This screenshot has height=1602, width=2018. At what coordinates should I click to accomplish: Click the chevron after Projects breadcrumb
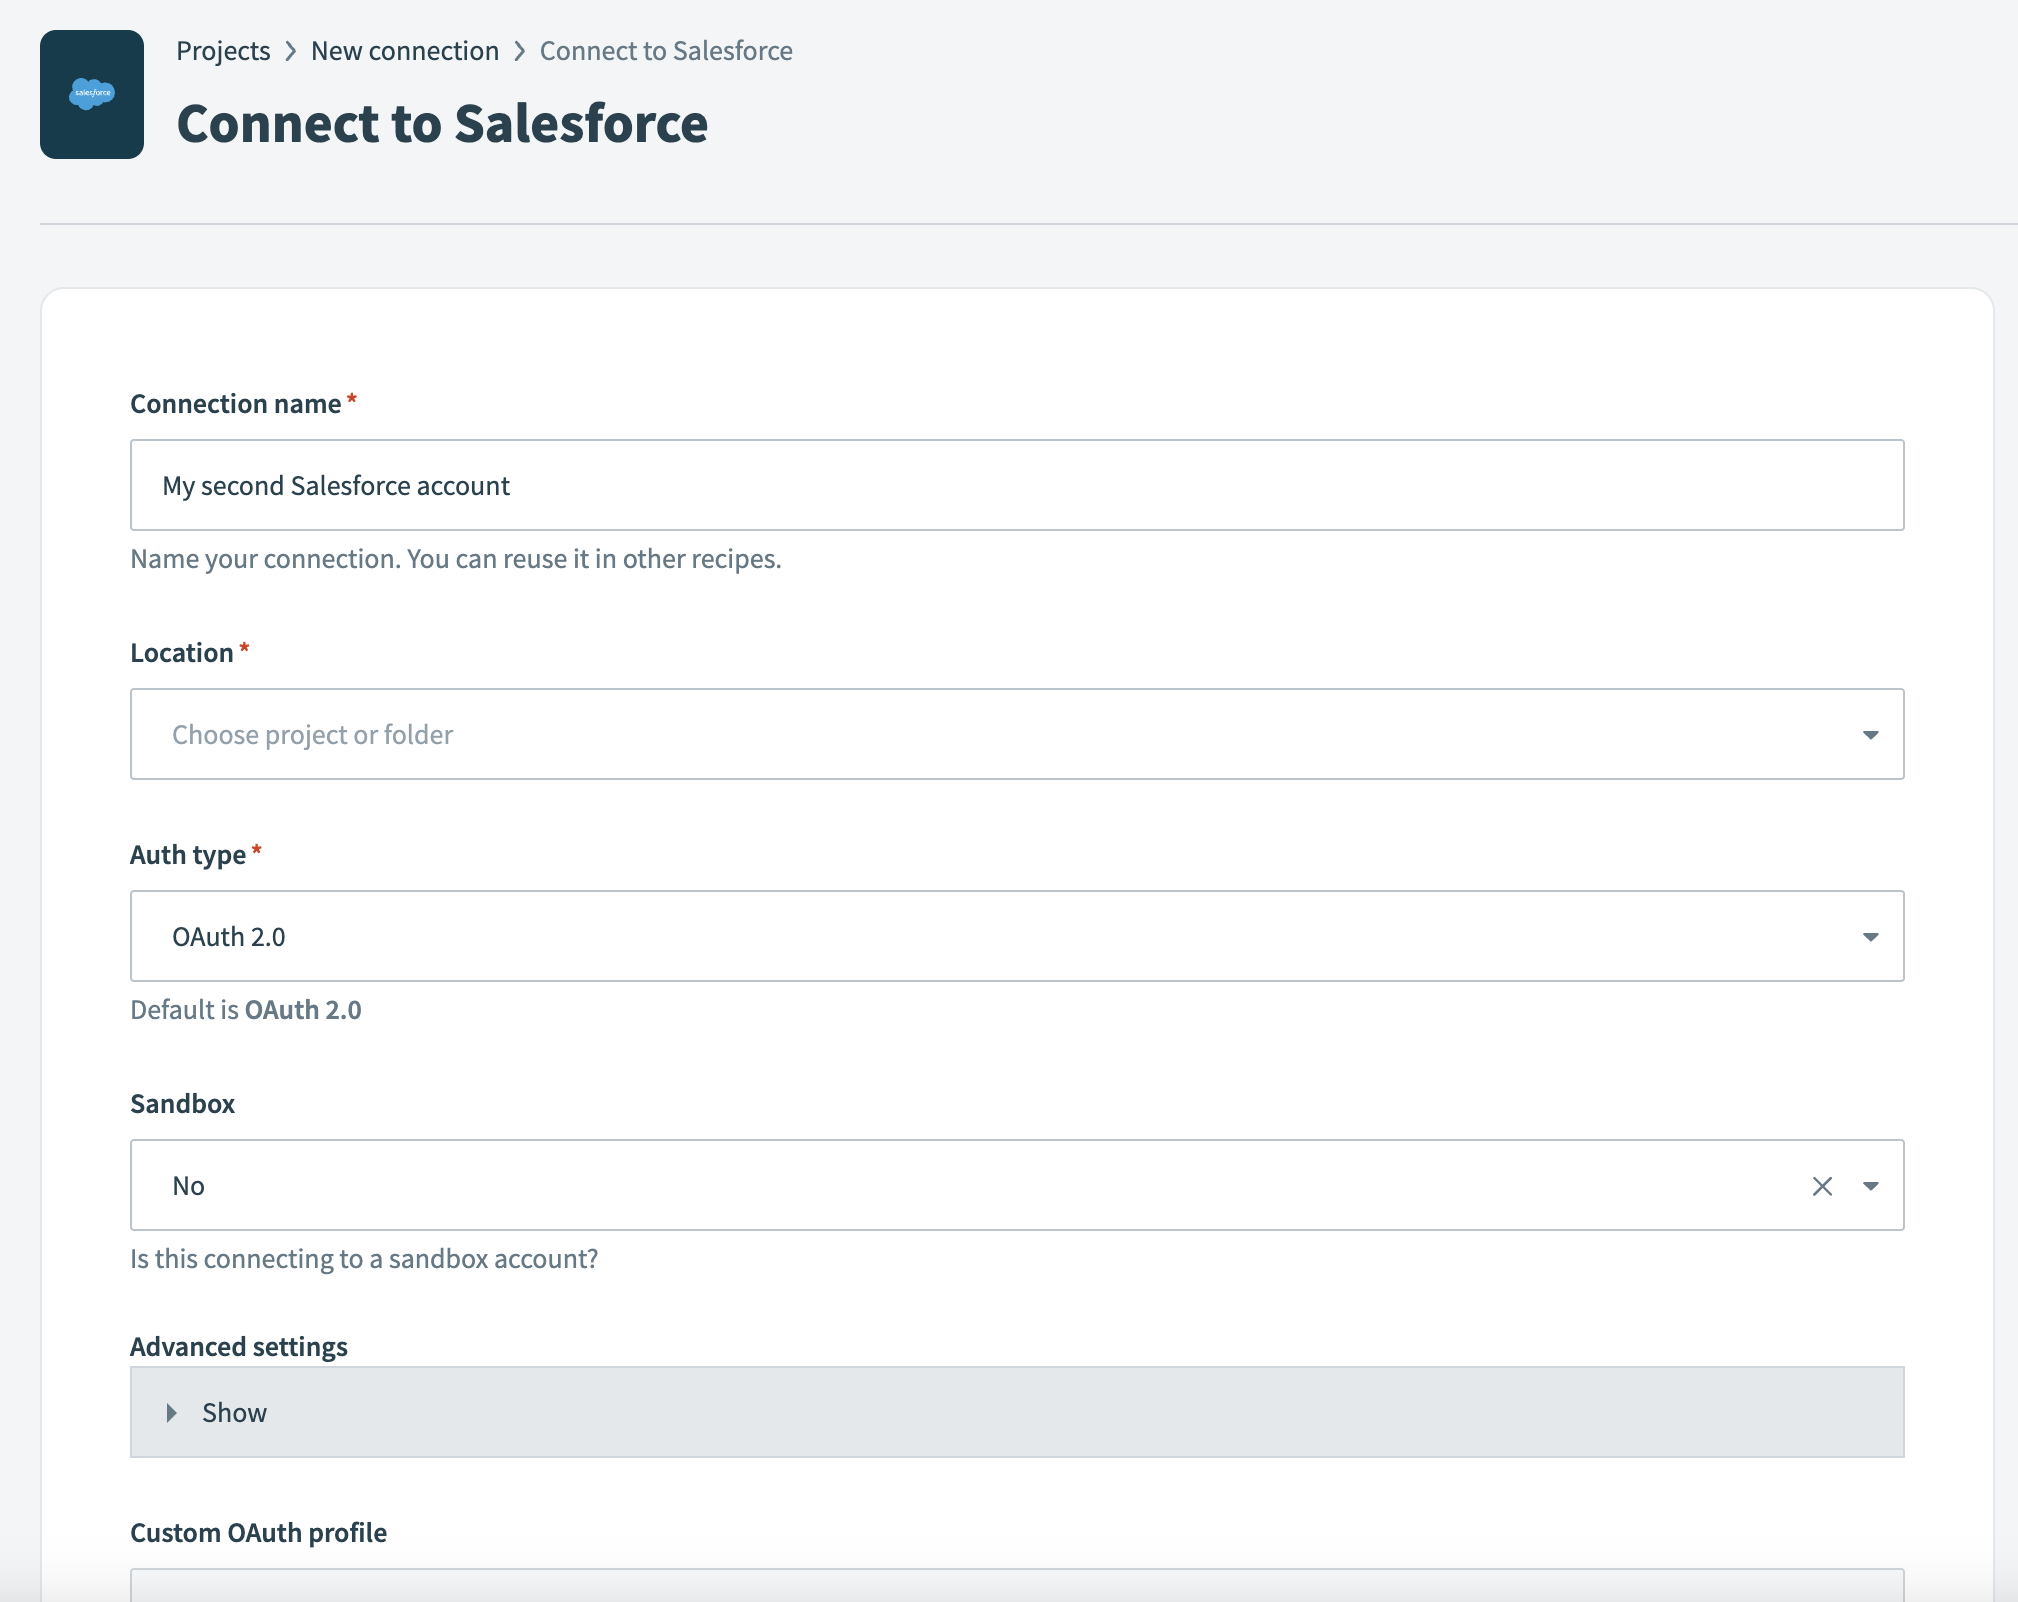[289, 50]
